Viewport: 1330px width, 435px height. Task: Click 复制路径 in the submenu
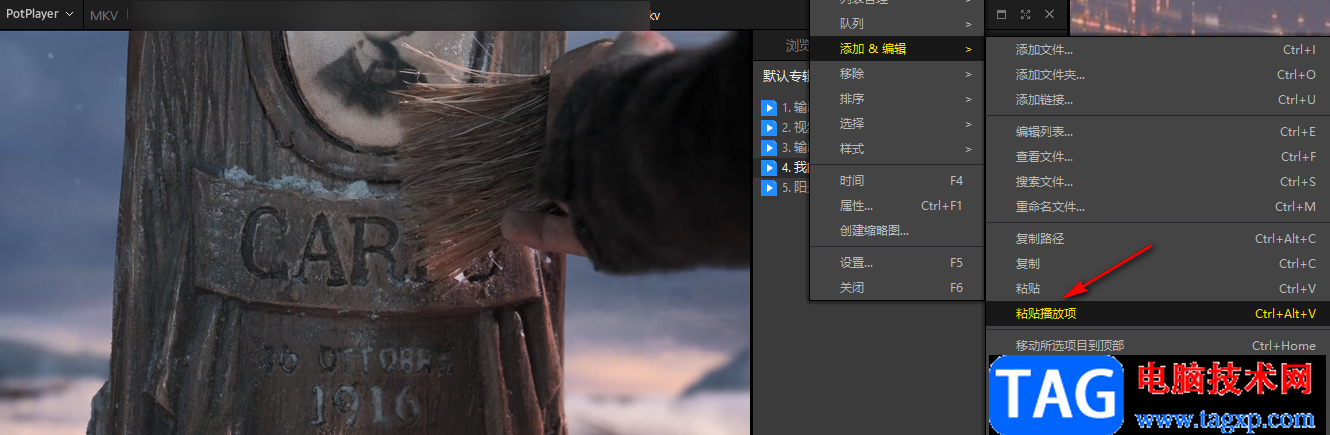coord(1158,238)
